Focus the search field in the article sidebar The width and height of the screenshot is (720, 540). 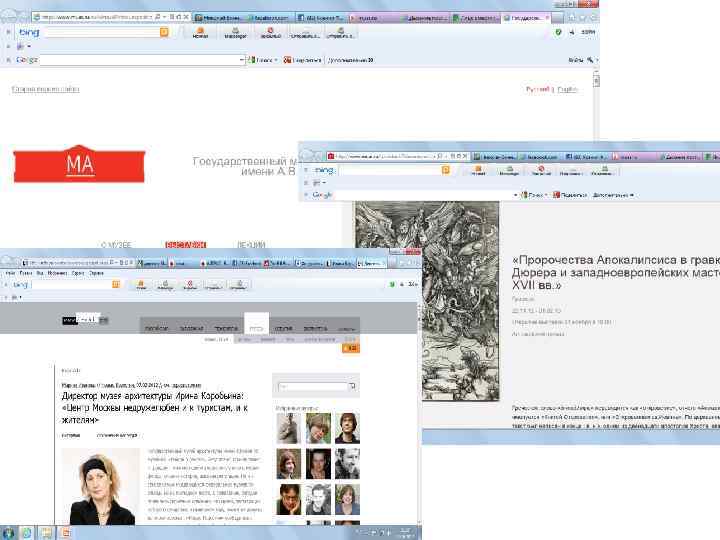tap(313, 386)
